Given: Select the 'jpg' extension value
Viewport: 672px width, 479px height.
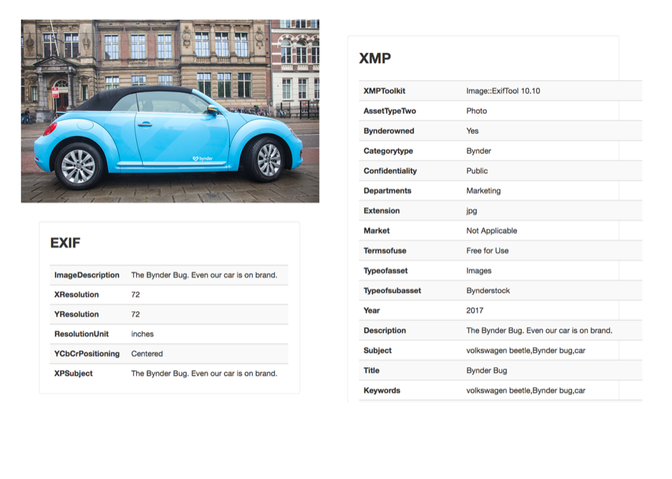Looking at the screenshot, I should tap(471, 211).
